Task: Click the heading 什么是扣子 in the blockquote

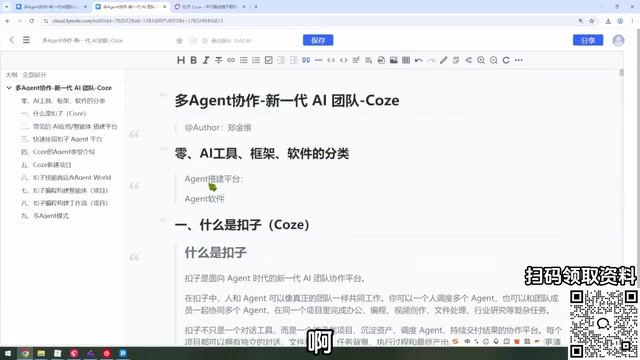Action: (x=216, y=253)
